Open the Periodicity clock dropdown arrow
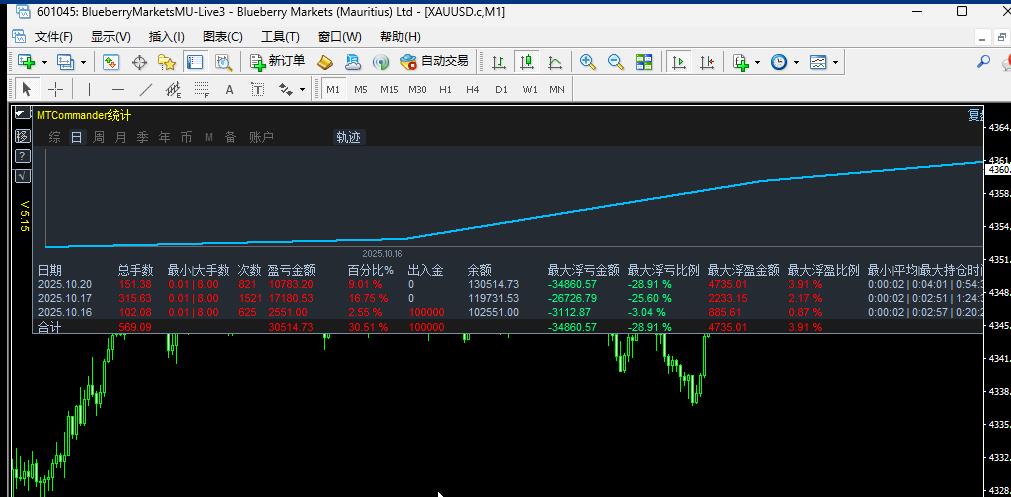 [796, 63]
